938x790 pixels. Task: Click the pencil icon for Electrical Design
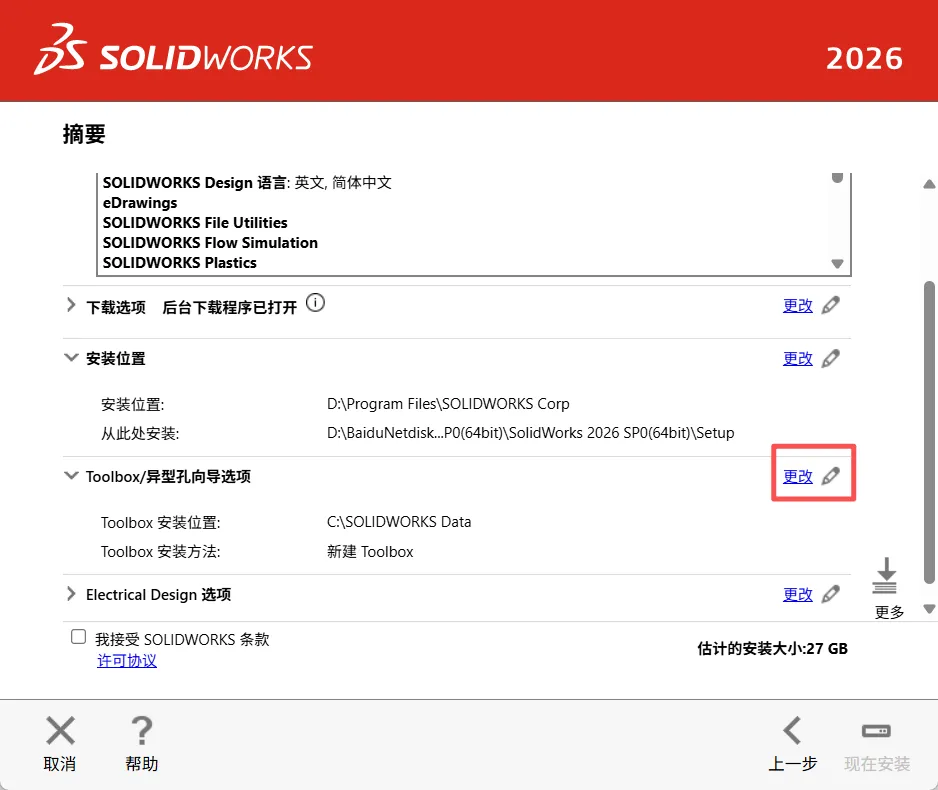(830, 594)
